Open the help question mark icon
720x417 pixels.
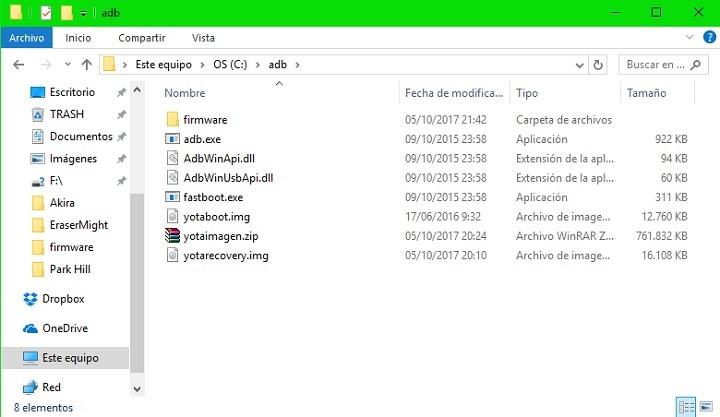click(709, 37)
